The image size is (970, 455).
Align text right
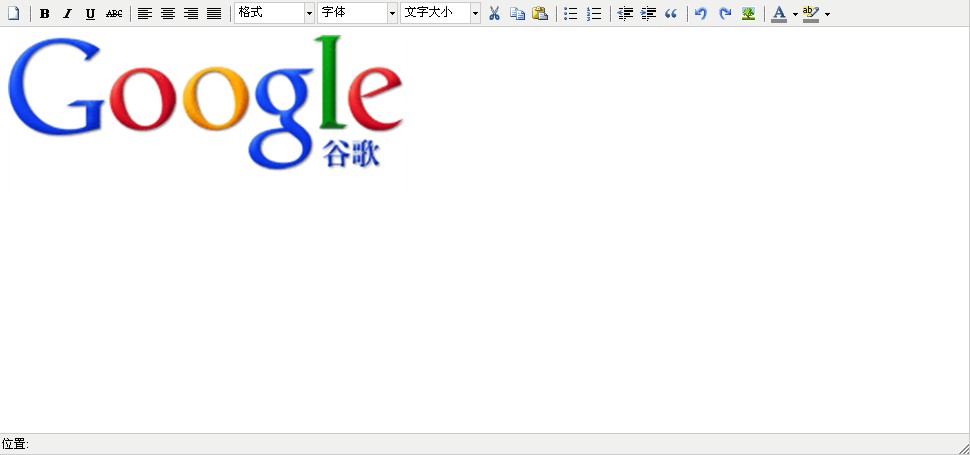click(x=191, y=13)
